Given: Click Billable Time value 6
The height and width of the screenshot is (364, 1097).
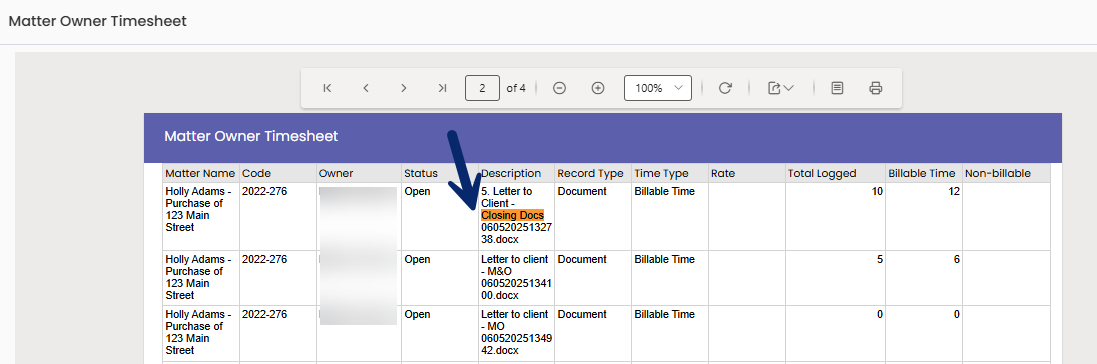Looking at the screenshot, I should click(957, 259).
